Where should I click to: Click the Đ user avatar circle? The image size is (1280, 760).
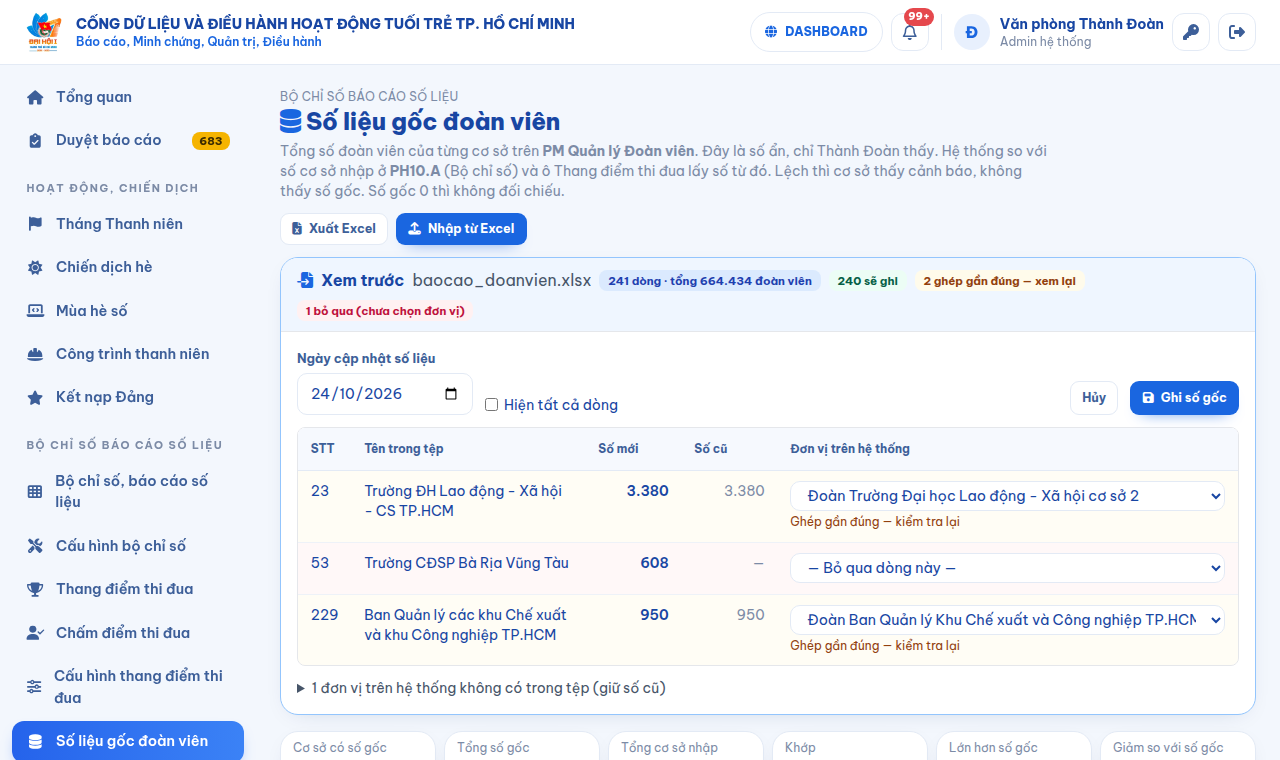coord(971,32)
